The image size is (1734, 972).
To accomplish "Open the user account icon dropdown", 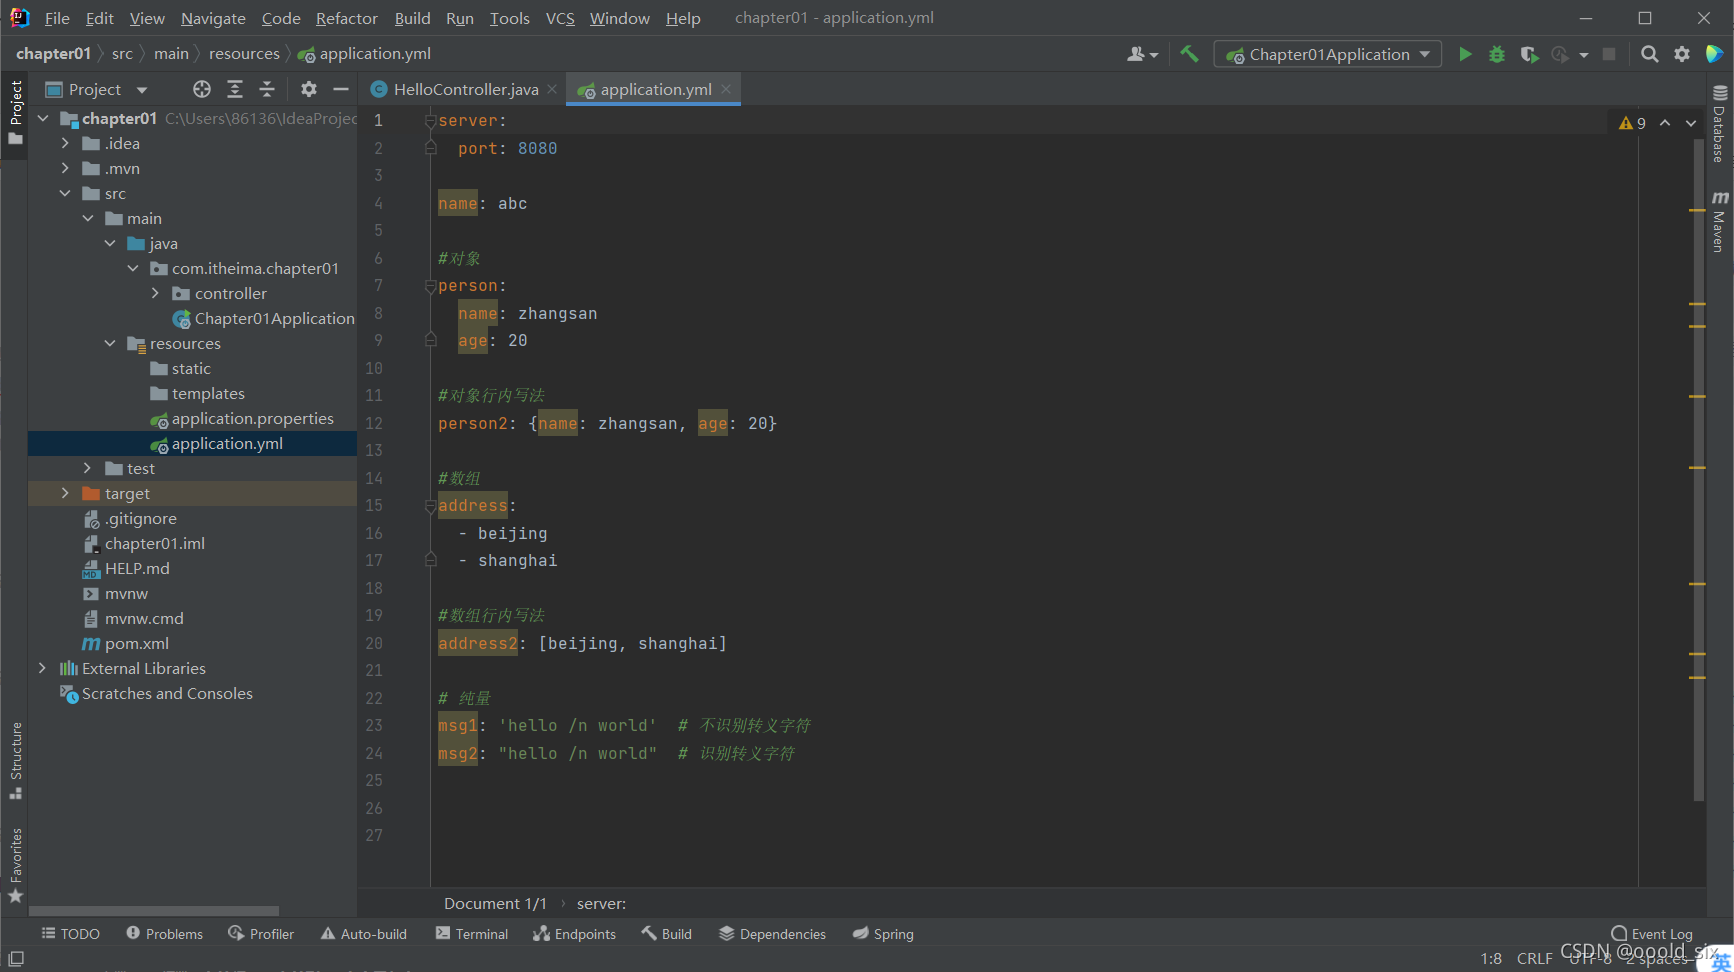I will pos(1142,54).
